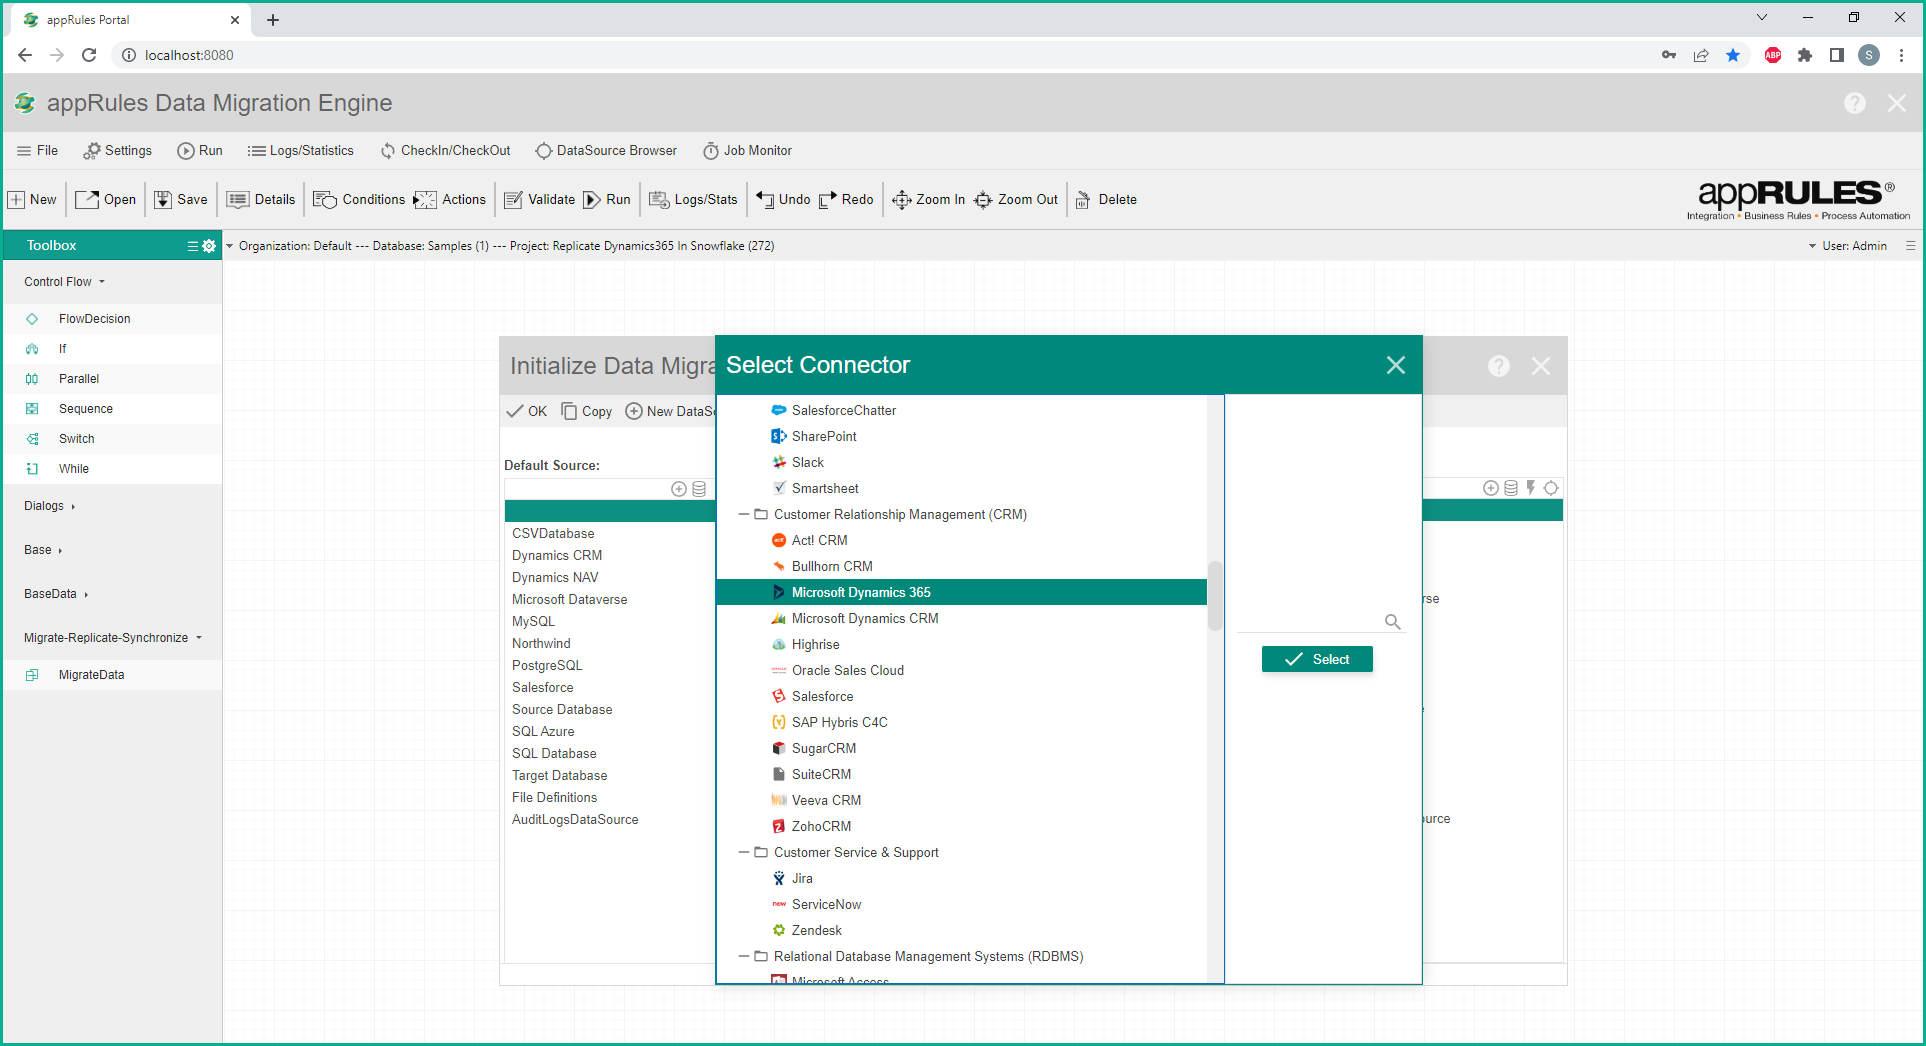Screen dimensions: 1926x1046
Task: Open the DataSource Browser
Action: click(x=606, y=151)
